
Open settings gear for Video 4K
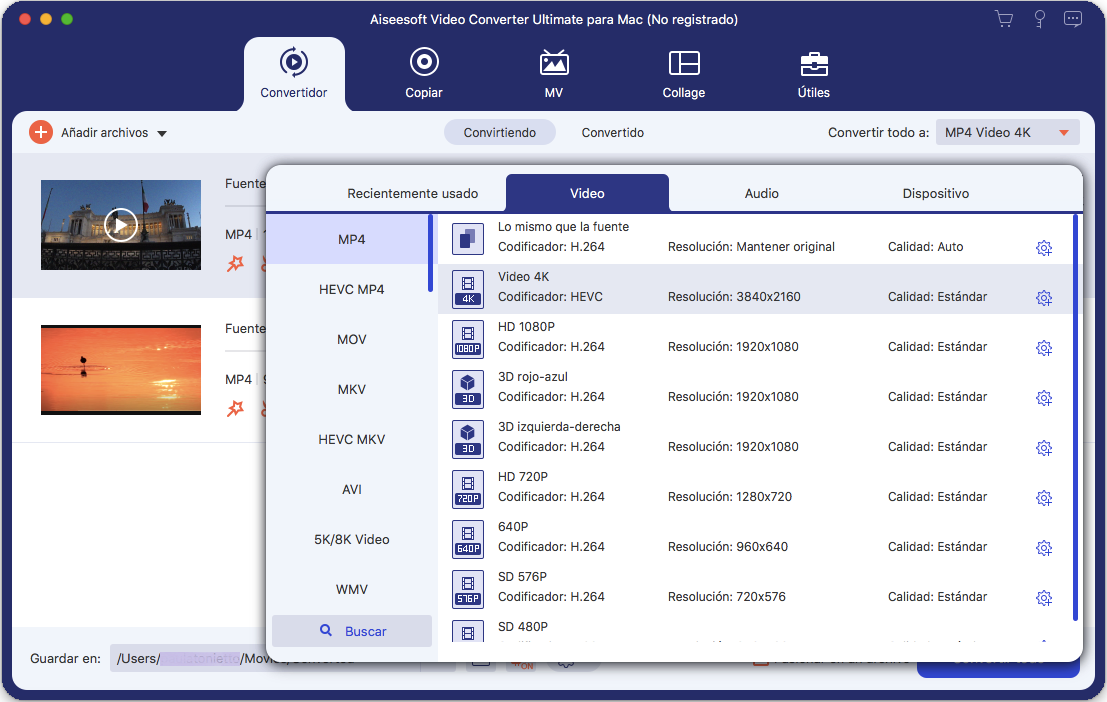coord(1043,298)
